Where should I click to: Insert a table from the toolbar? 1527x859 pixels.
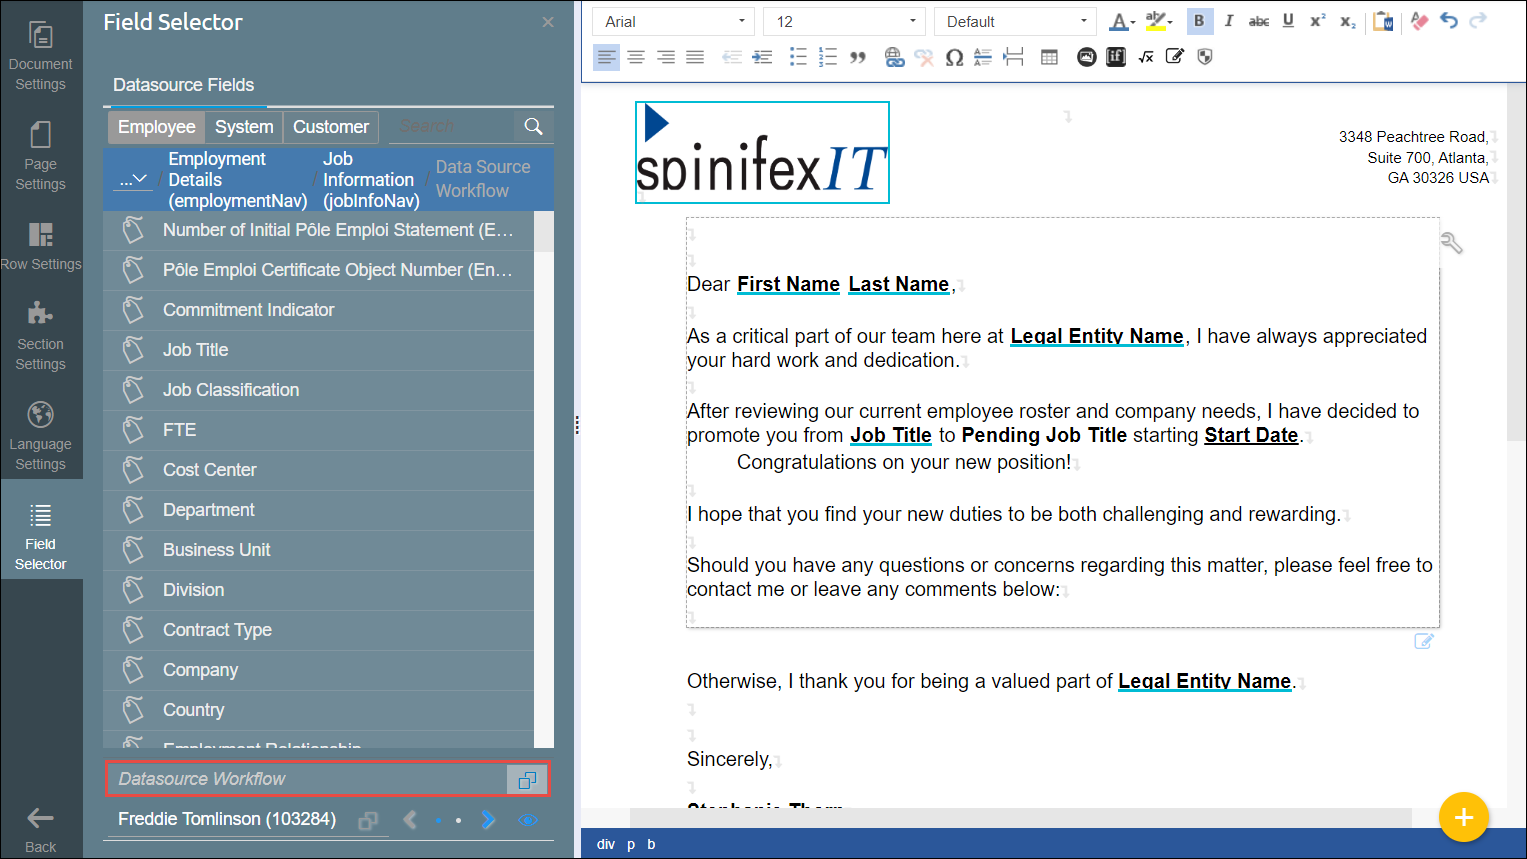point(1049,57)
